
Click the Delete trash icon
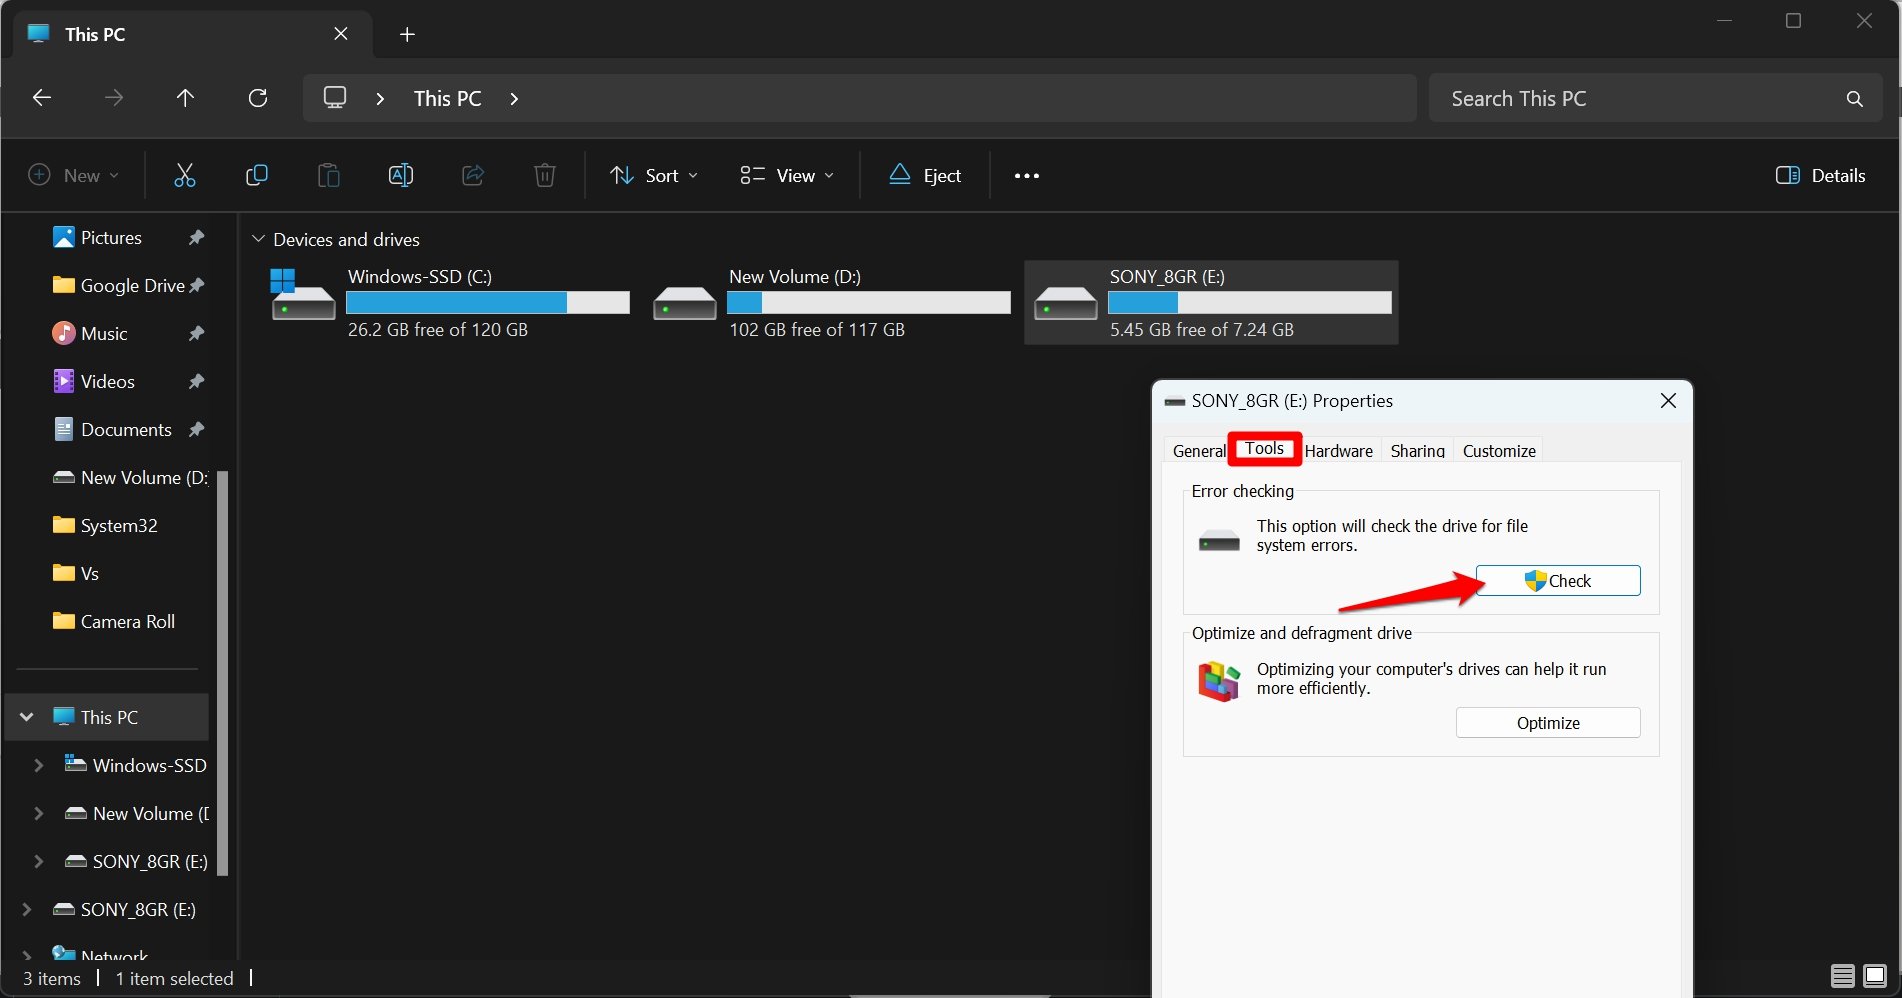click(x=544, y=175)
